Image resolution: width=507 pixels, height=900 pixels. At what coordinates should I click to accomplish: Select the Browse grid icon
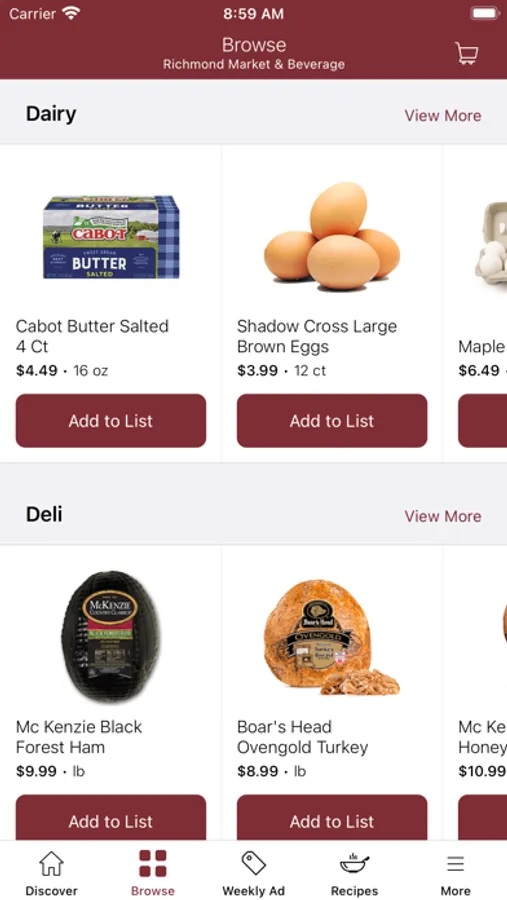click(x=153, y=863)
